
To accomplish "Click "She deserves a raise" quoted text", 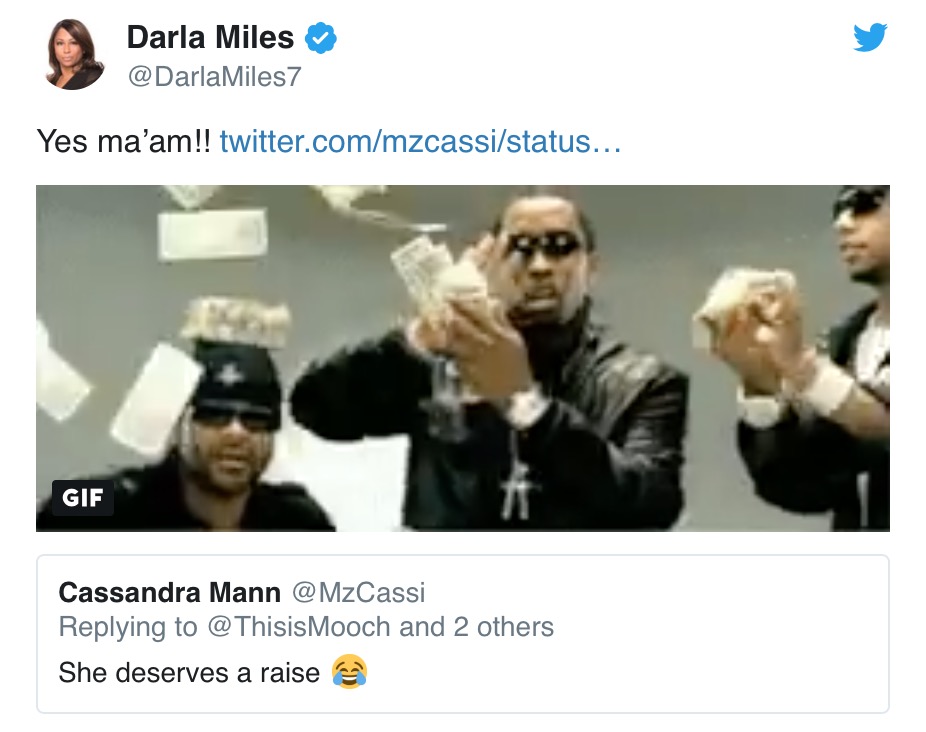I will [189, 672].
